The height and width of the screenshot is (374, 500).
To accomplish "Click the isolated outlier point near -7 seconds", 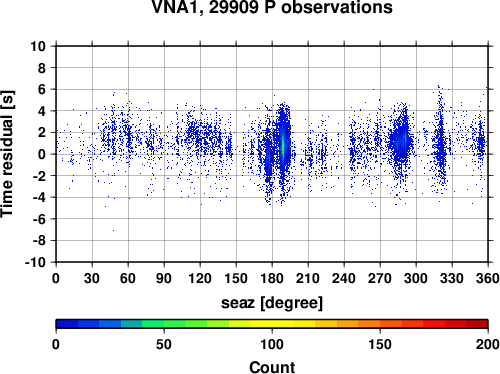I will pos(113,230).
